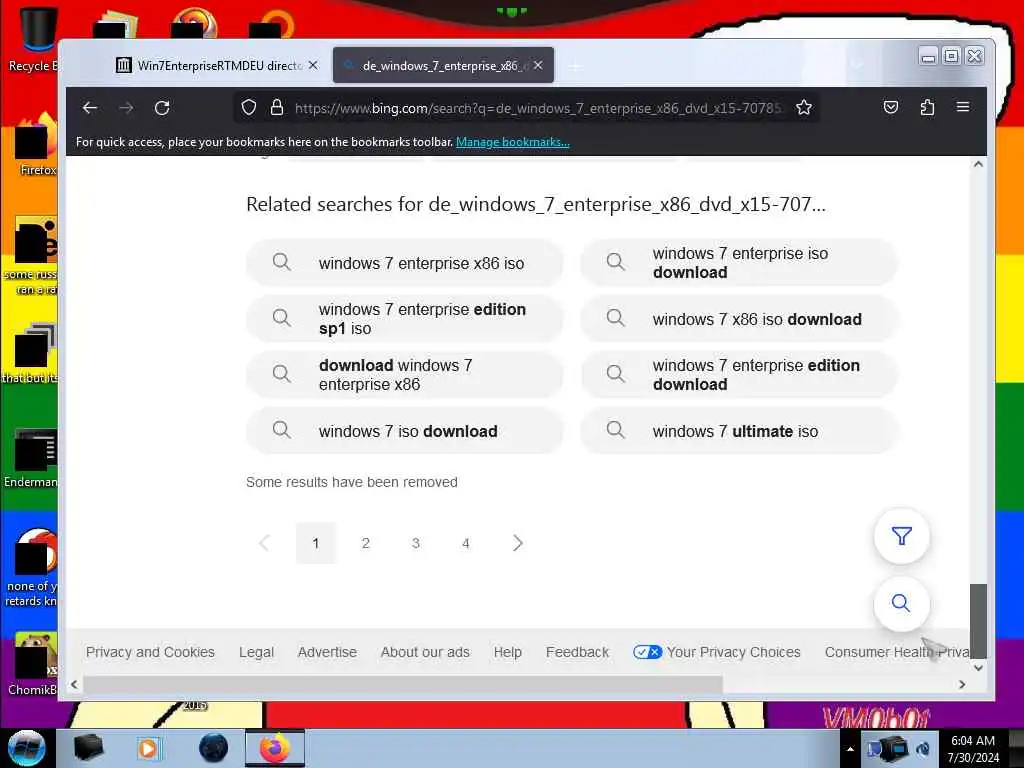The image size is (1024, 768).
Task: Click the Bing filter funnel button
Action: click(x=901, y=536)
